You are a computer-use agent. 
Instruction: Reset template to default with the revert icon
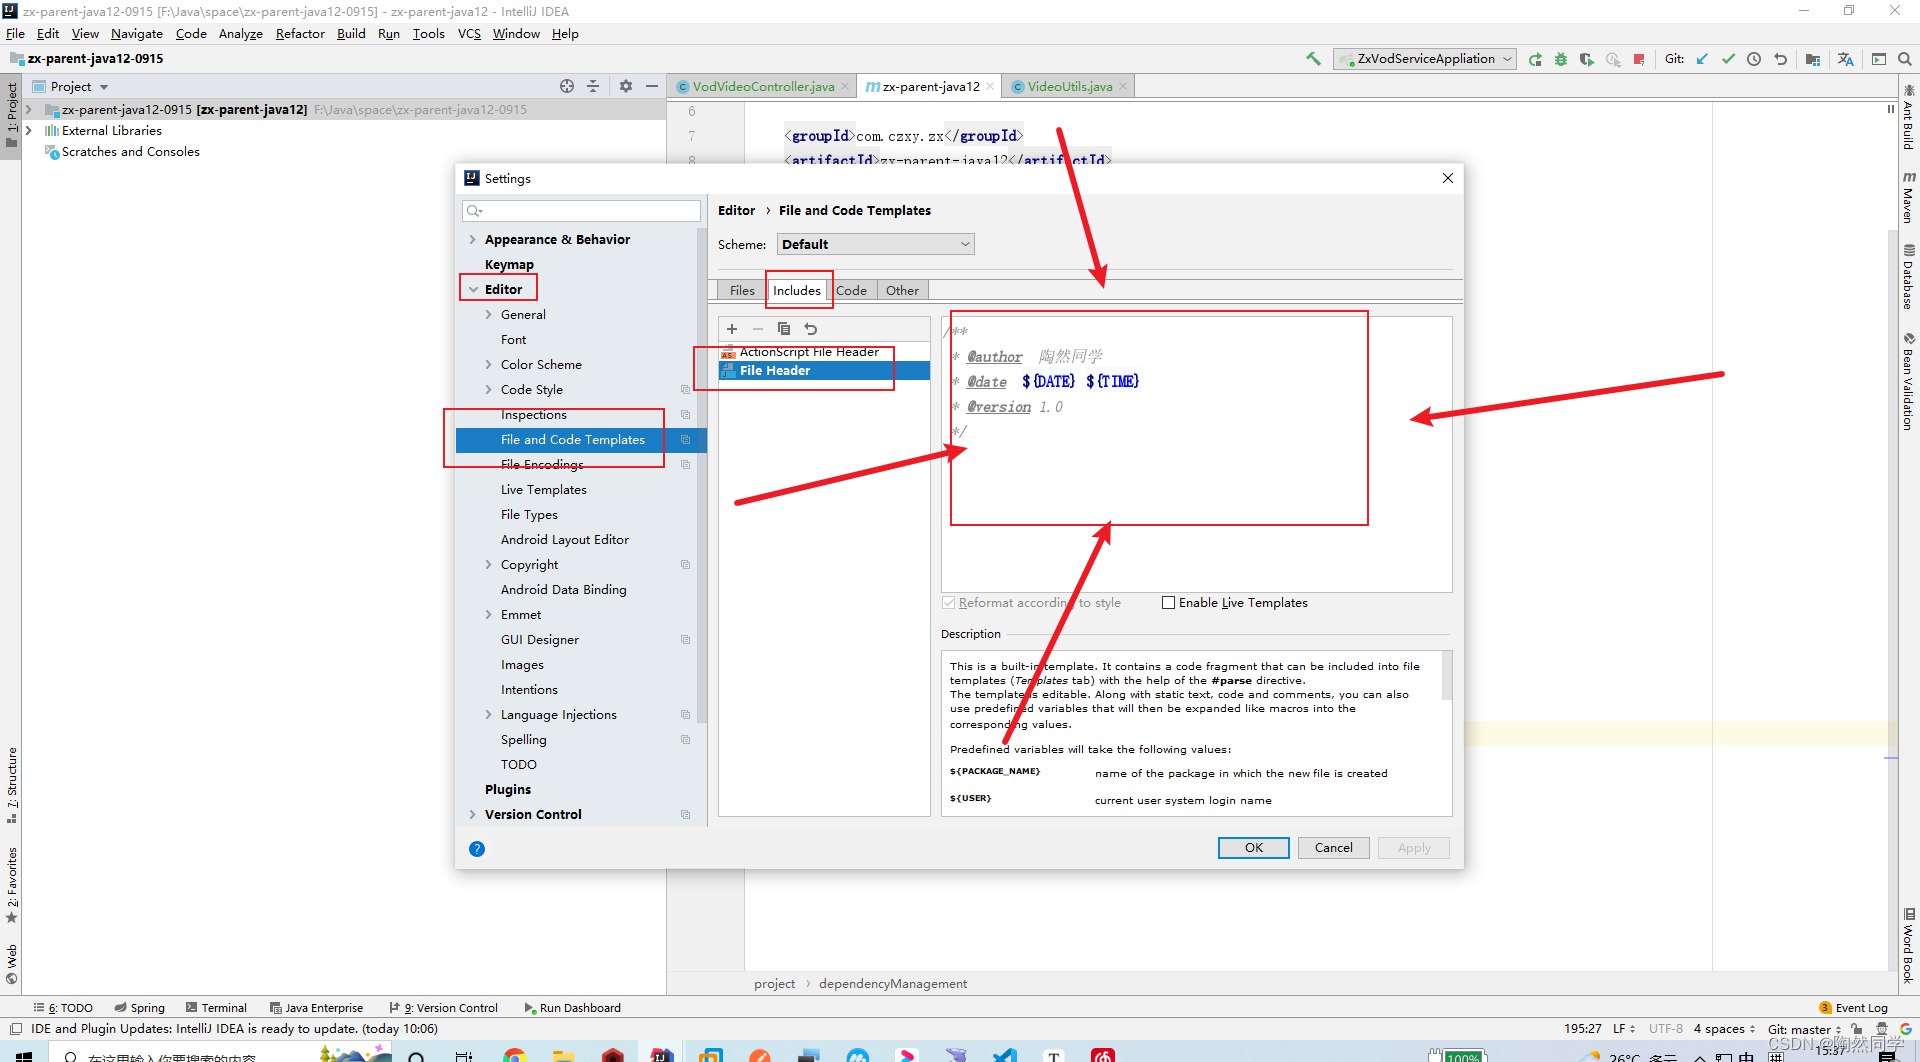pyautogui.click(x=811, y=329)
